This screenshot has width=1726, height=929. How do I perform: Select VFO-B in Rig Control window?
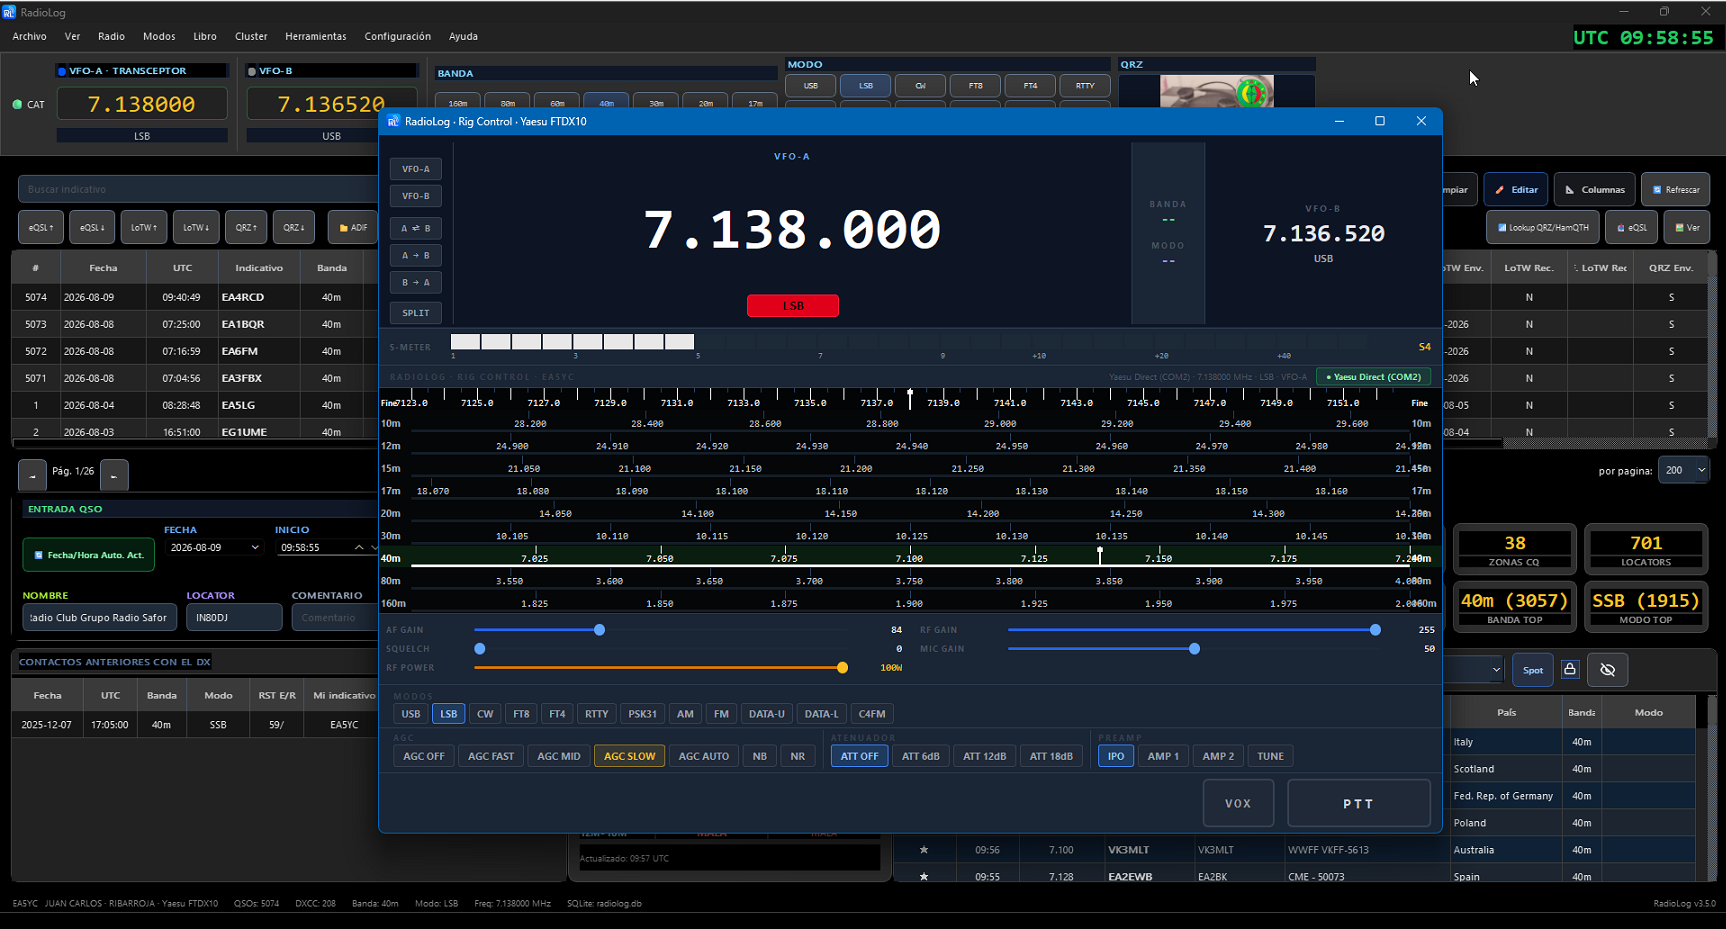click(x=415, y=196)
